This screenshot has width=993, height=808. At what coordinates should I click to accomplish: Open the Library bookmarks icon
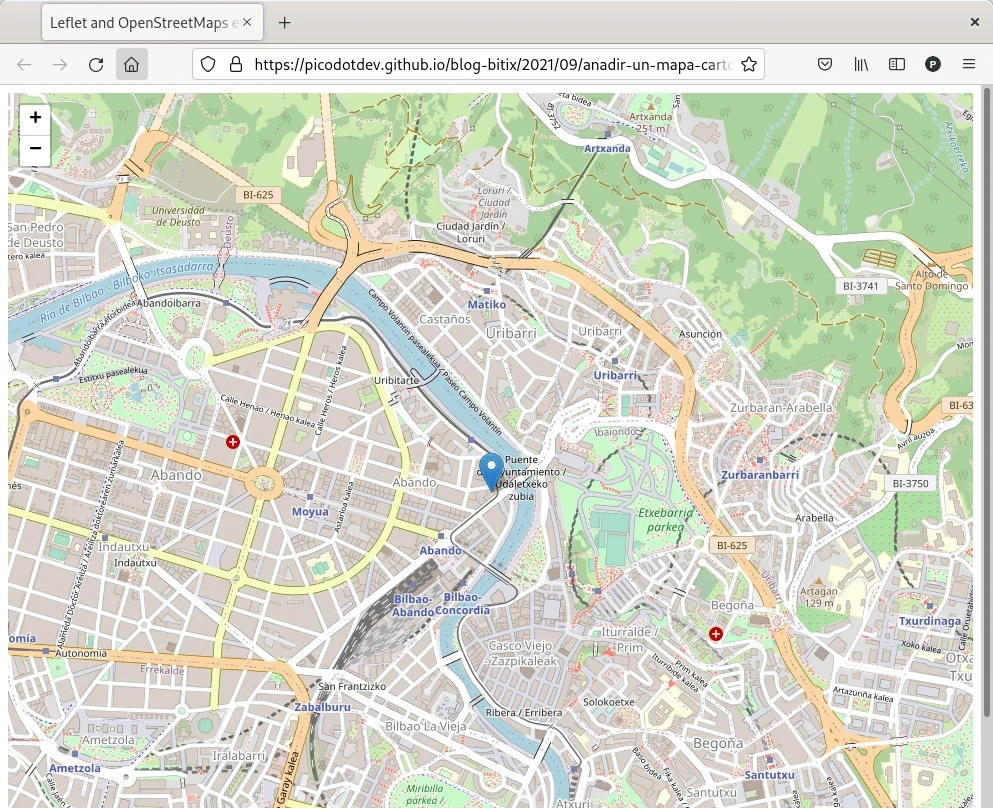(x=861, y=64)
